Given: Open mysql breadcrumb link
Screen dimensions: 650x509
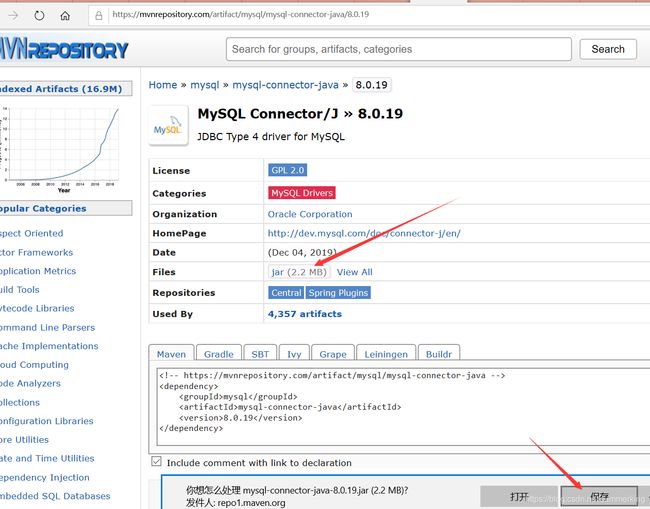Looking at the screenshot, I should (204, 85).
